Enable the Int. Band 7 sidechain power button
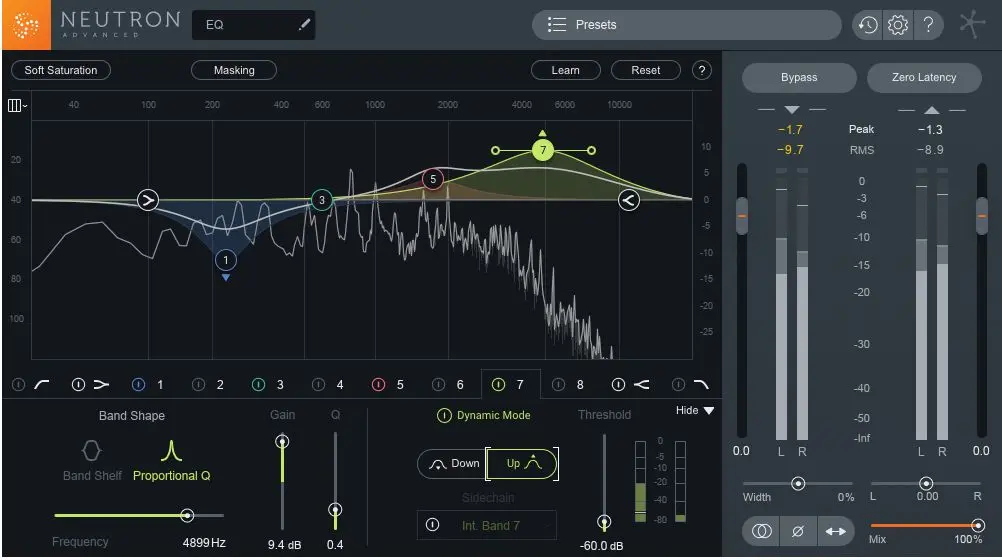Image resolution: width=1002 pixels, height=560 pixels. pyautogui.click(x=433, y=525)
